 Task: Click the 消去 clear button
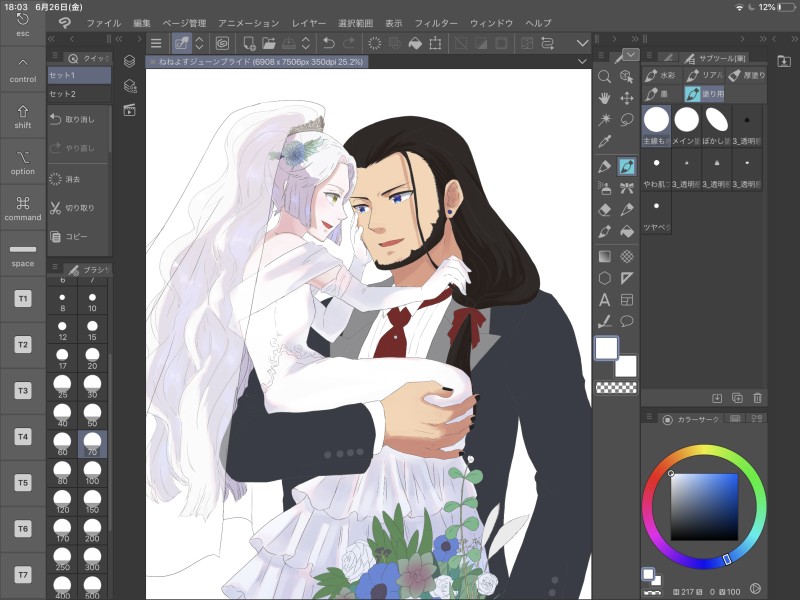coord(78,179)
